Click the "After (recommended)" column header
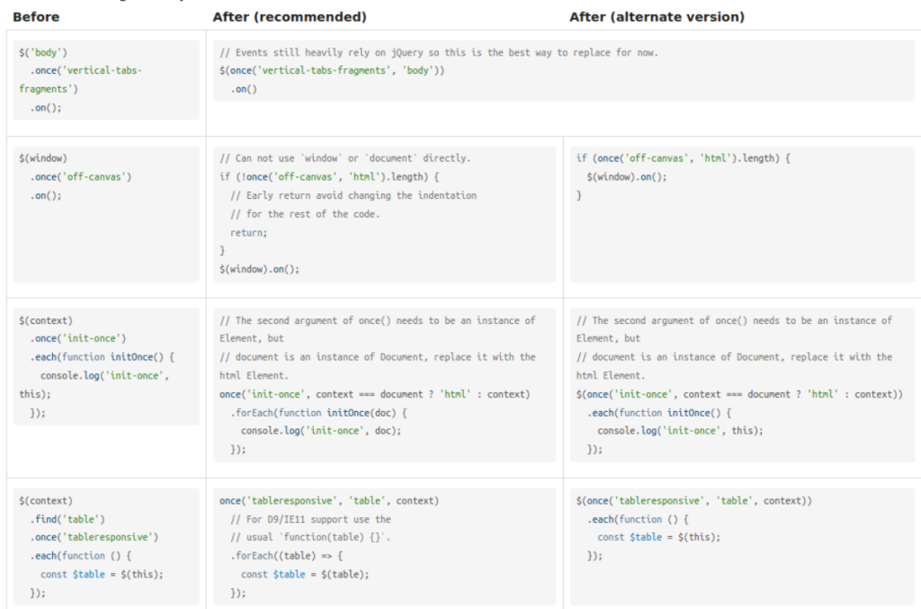The width and height of the screenshot is (921, 609). (289, 16)
